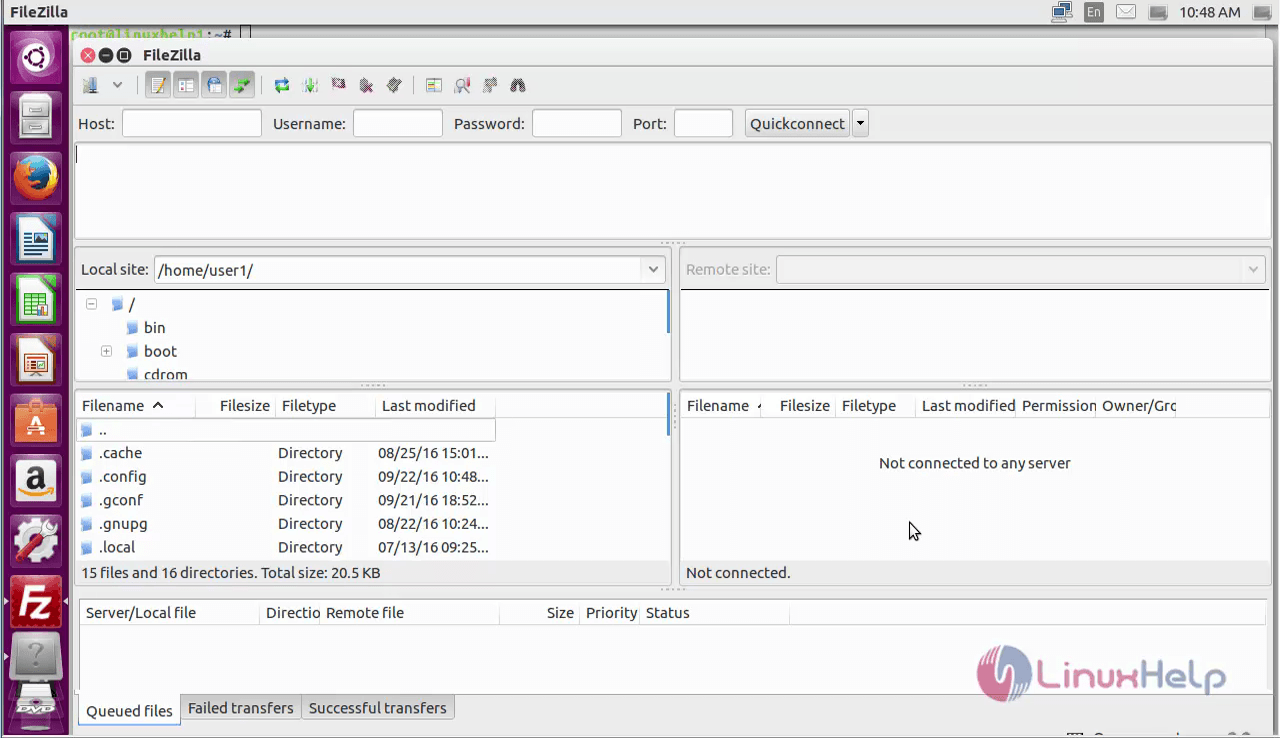Open the Local site path dropdown
1280x738 pixels.
tap(653, 270)
